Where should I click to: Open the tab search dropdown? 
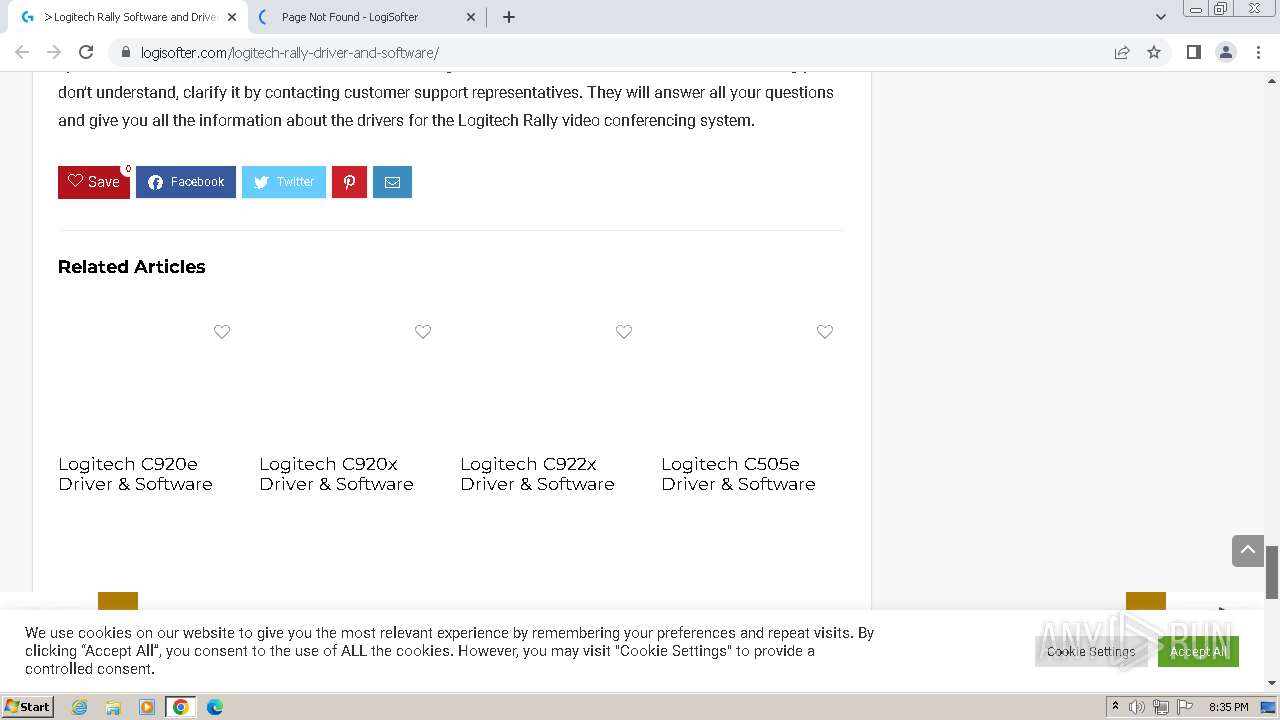[1161, 17]
